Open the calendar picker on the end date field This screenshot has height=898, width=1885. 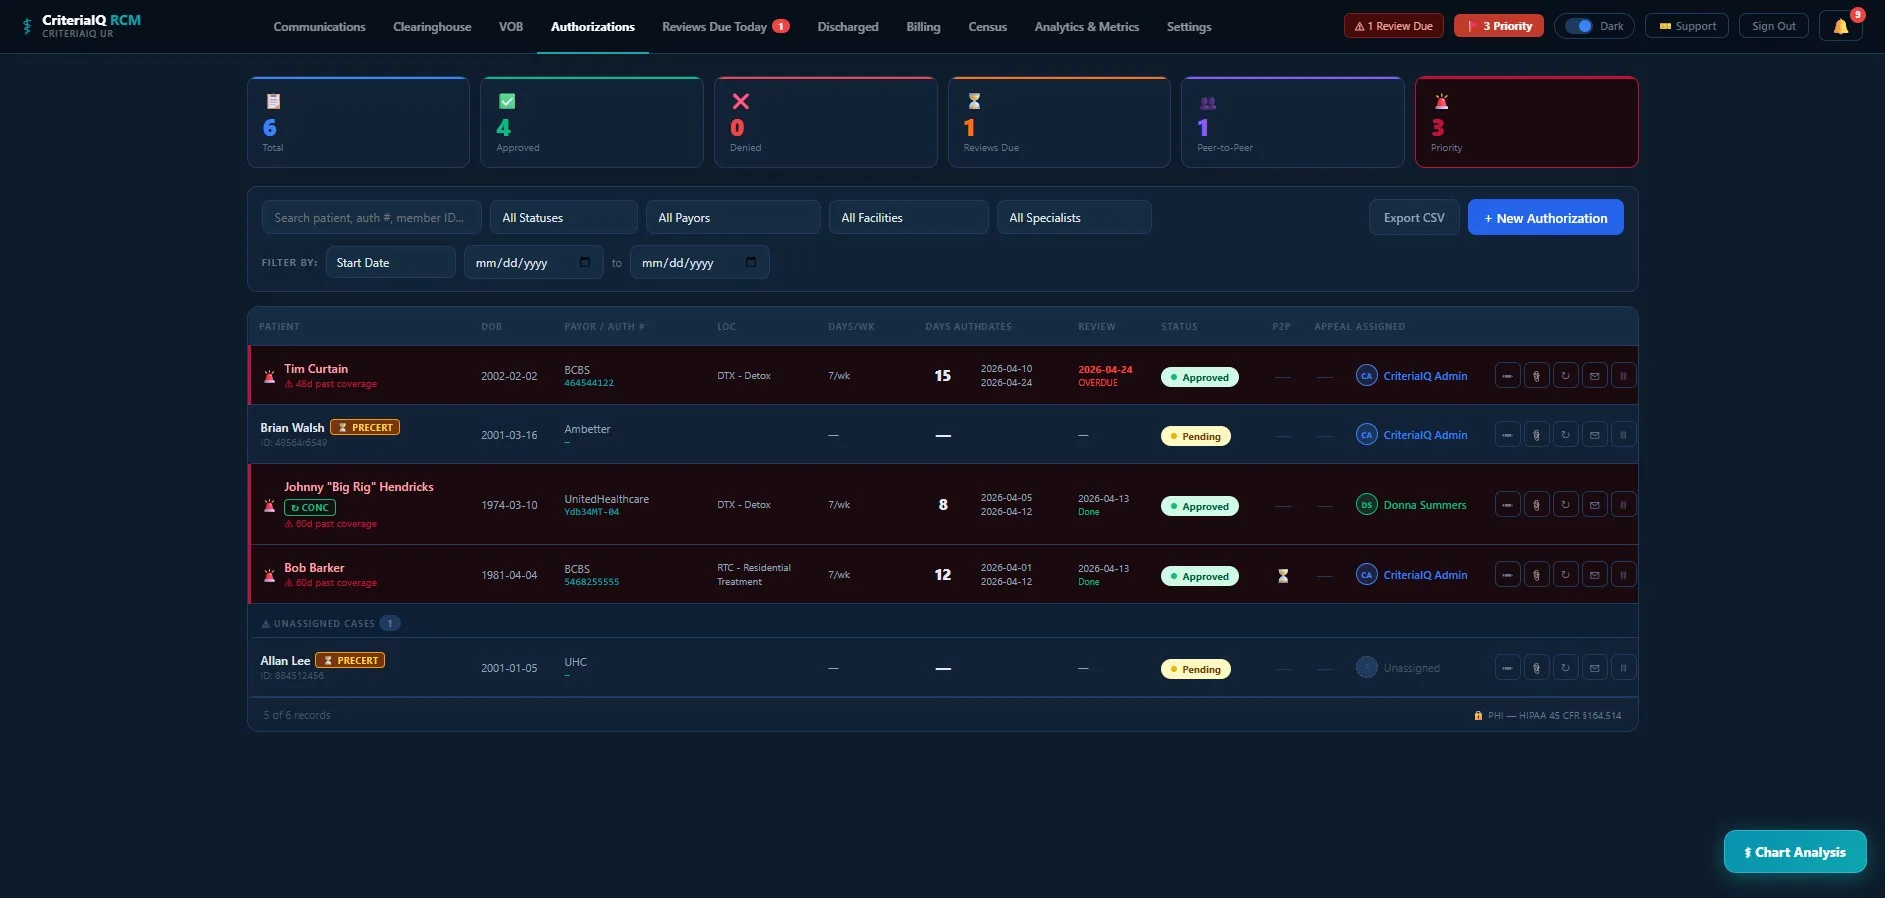click(751, 262)
